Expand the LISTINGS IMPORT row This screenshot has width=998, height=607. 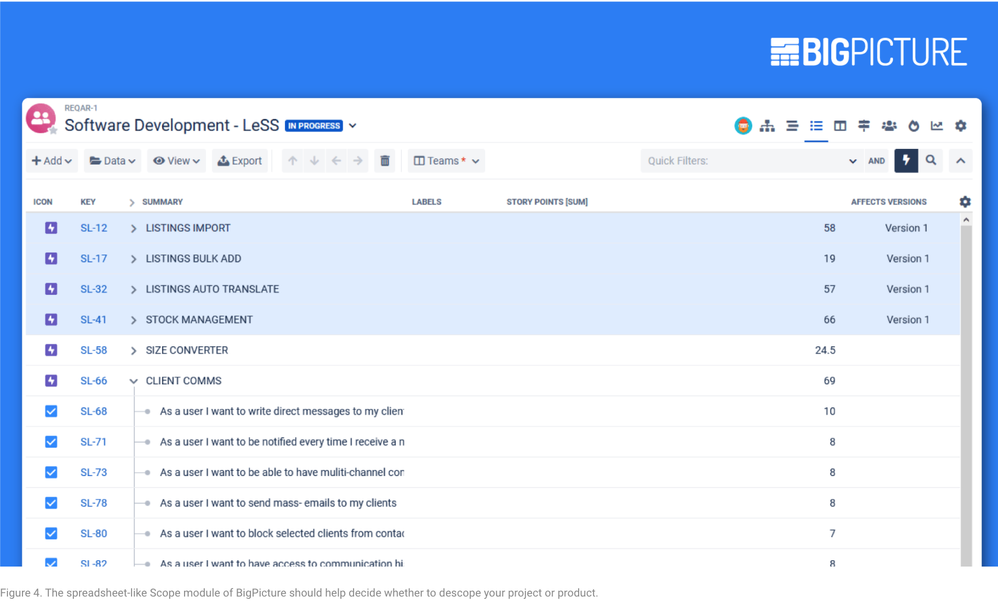pos(133,228)
